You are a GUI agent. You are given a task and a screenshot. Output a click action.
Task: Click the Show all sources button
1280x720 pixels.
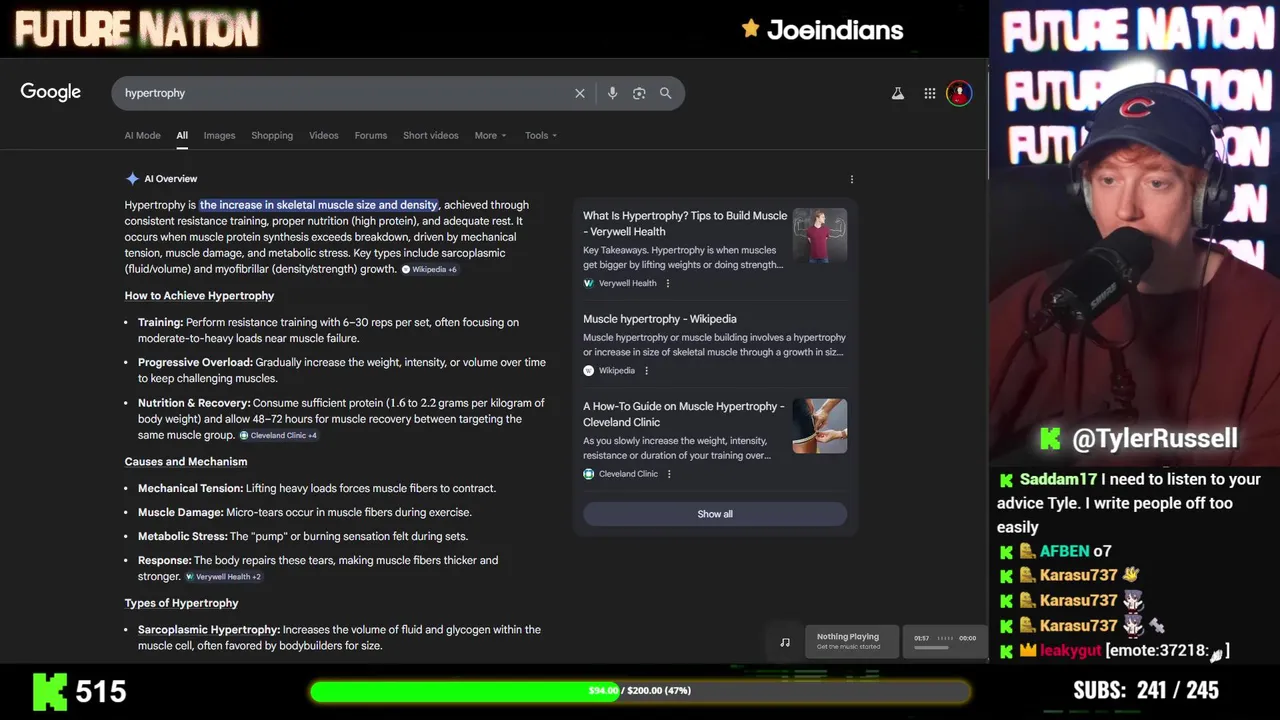715,514
